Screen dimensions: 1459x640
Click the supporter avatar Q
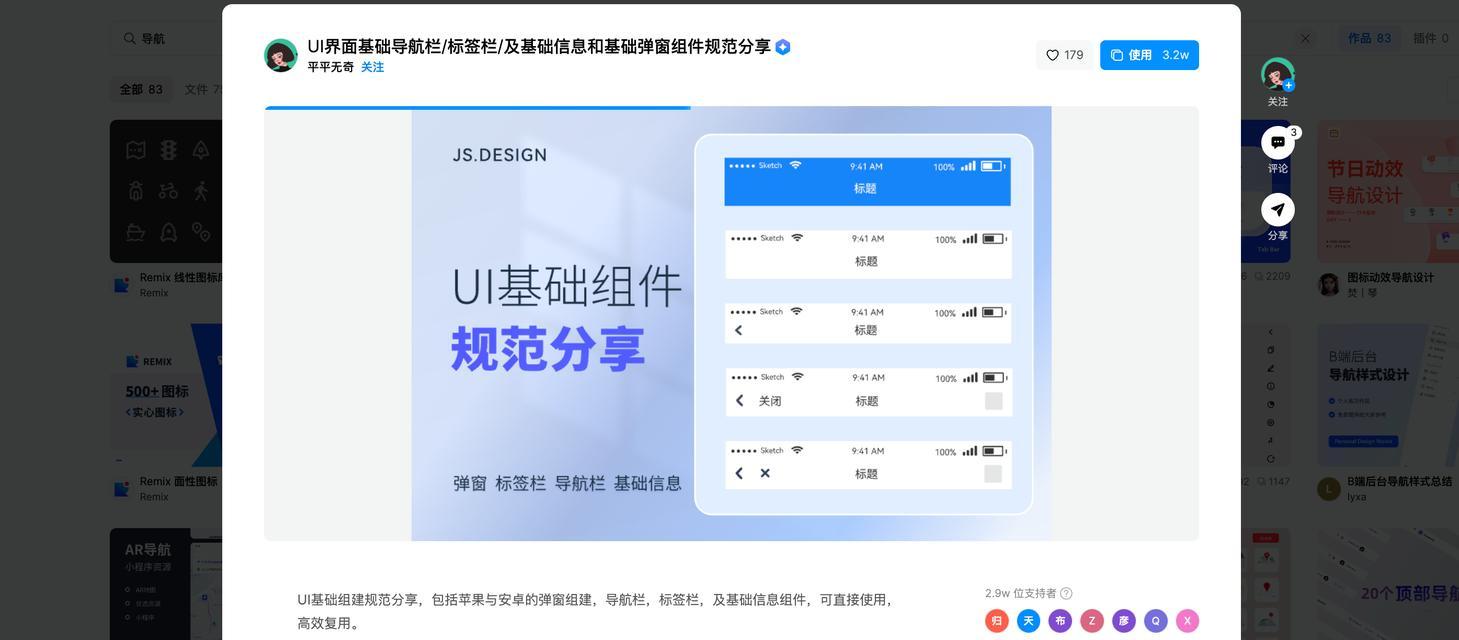click(x=1156, y=621)
